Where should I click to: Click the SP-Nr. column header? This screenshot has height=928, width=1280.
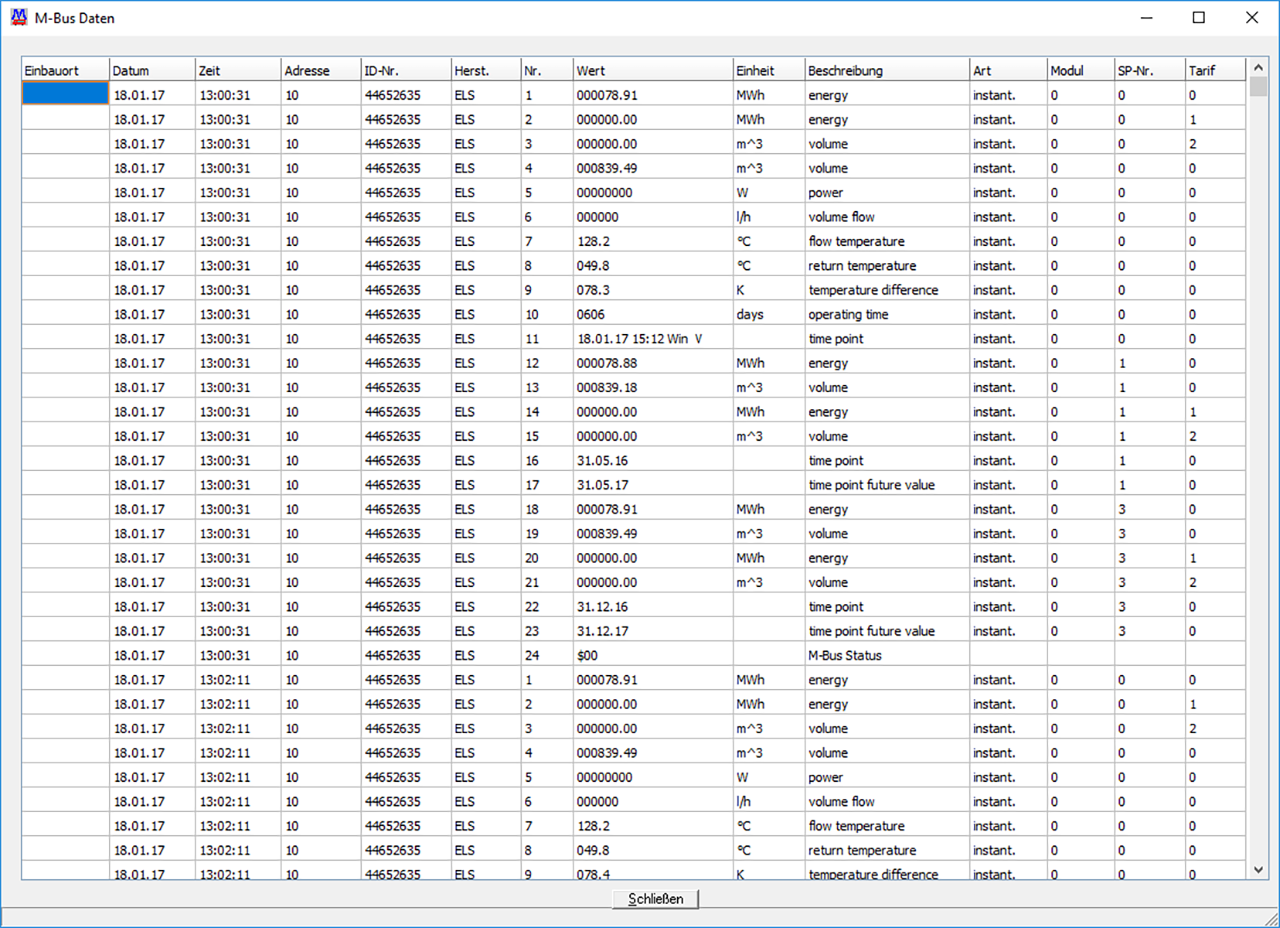1149,71
